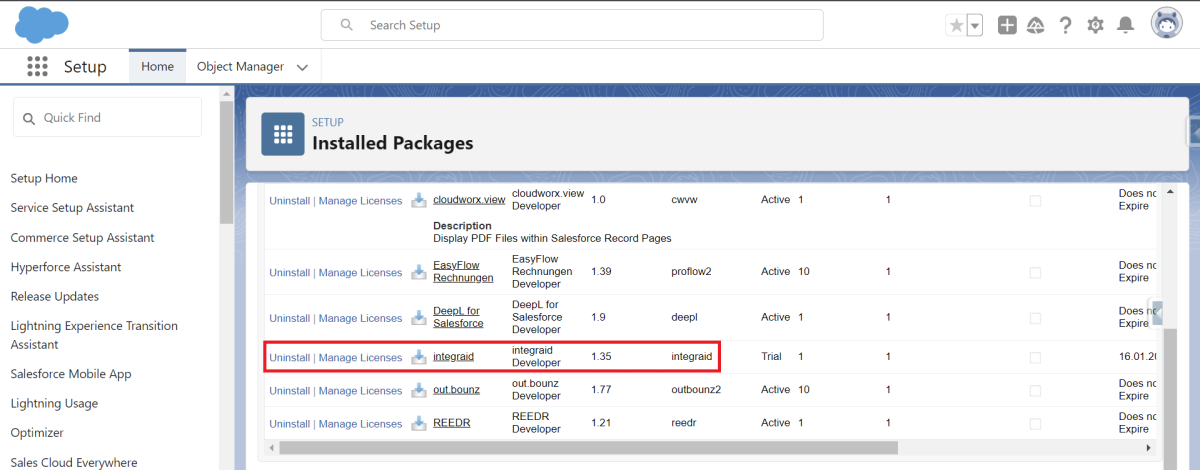Click the Quick Find input field
Screen dimensions: 1200x470
pos(107,117)
